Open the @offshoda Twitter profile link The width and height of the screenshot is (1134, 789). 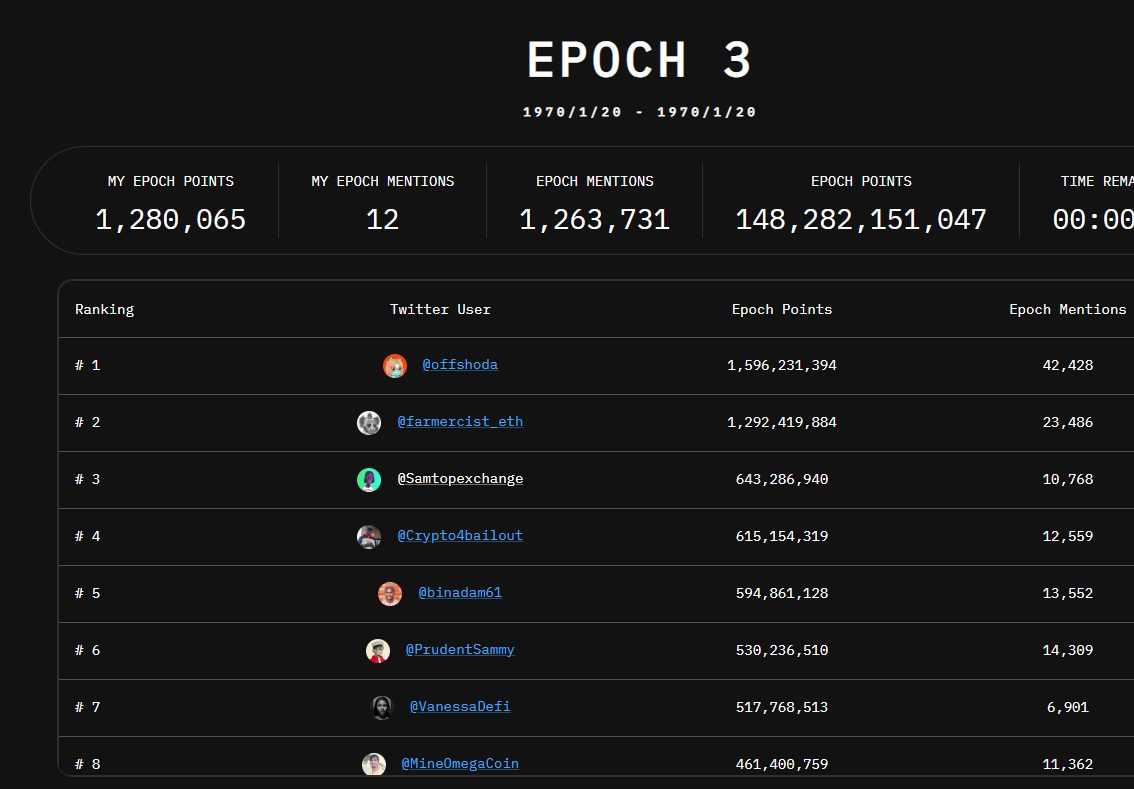point(460,364)
